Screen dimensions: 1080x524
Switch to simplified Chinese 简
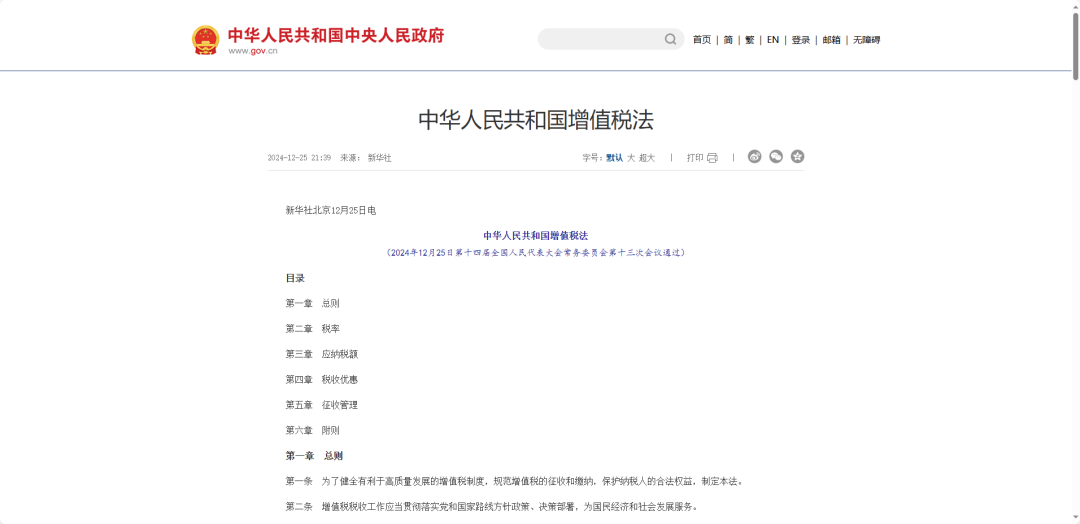(728, 40)
